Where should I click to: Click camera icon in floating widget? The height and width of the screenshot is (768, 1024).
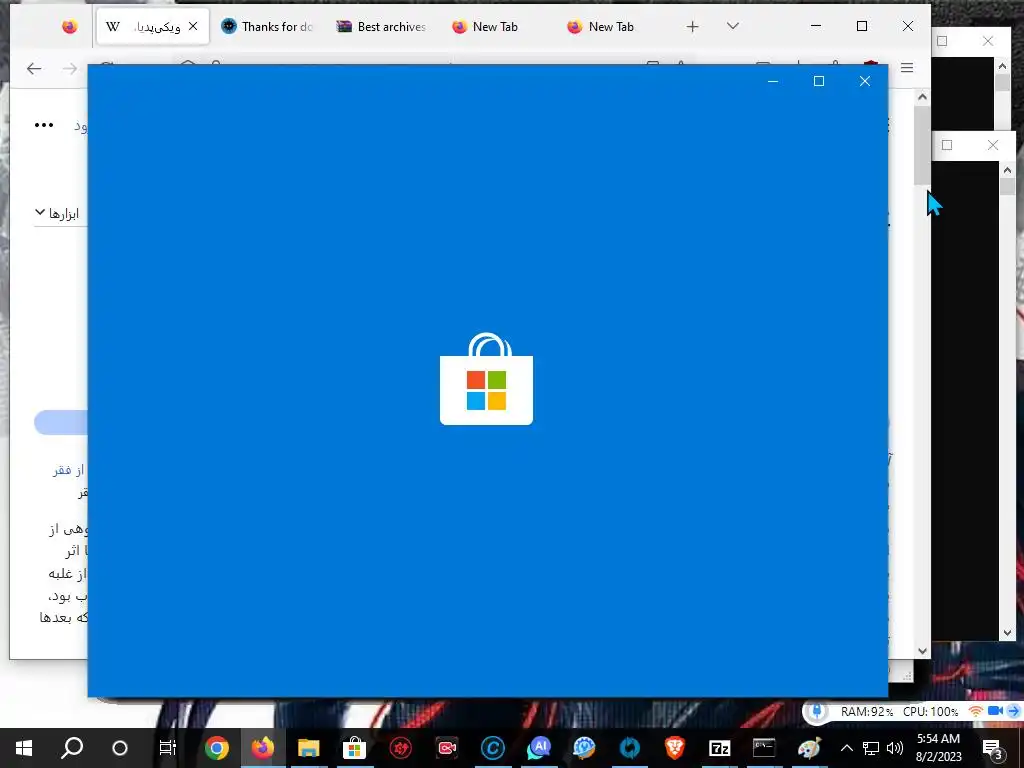click(x=995, y=711)
